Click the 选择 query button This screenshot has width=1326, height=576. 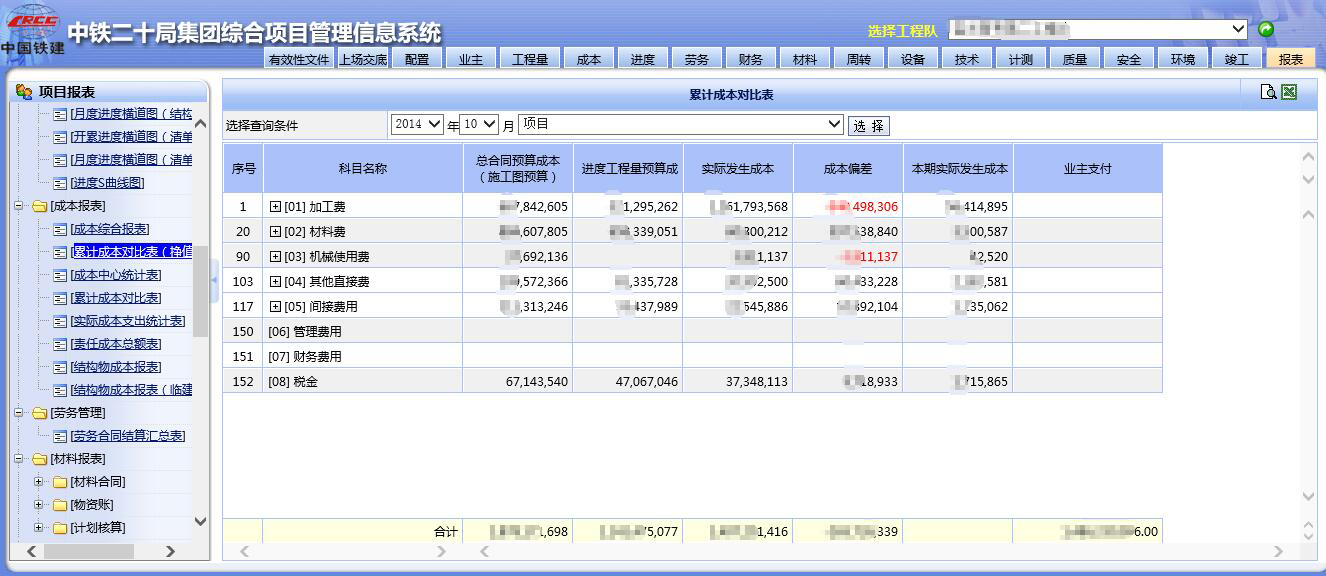click(x=869, y=126)
